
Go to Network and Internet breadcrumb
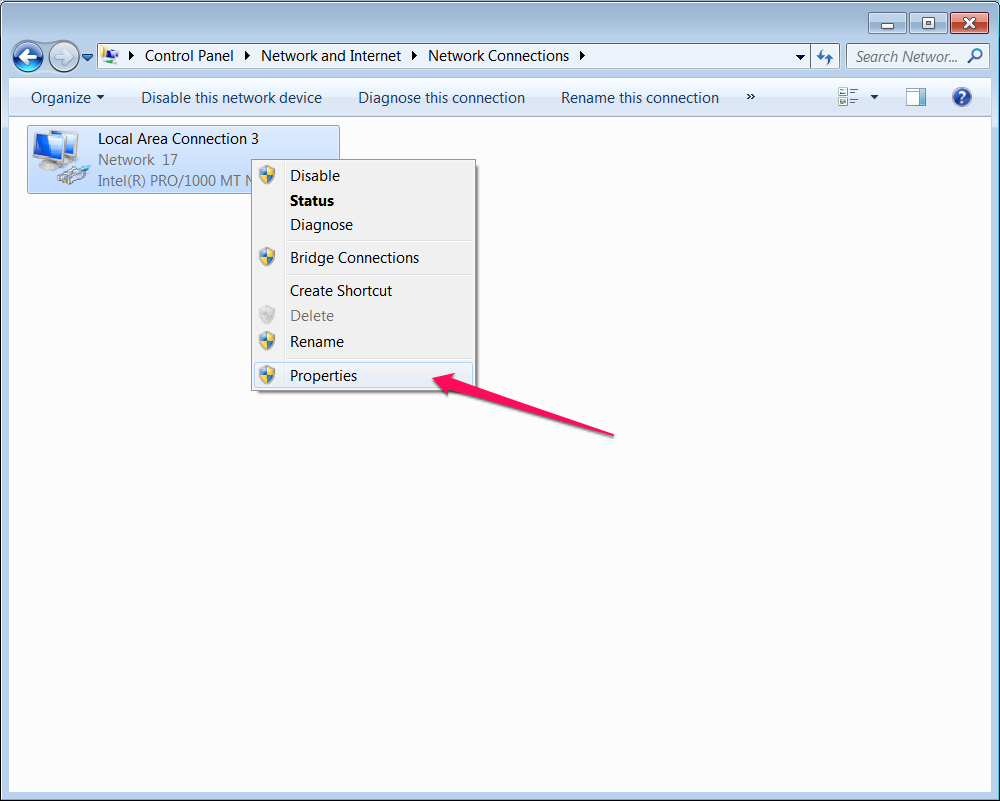(331, 56)
